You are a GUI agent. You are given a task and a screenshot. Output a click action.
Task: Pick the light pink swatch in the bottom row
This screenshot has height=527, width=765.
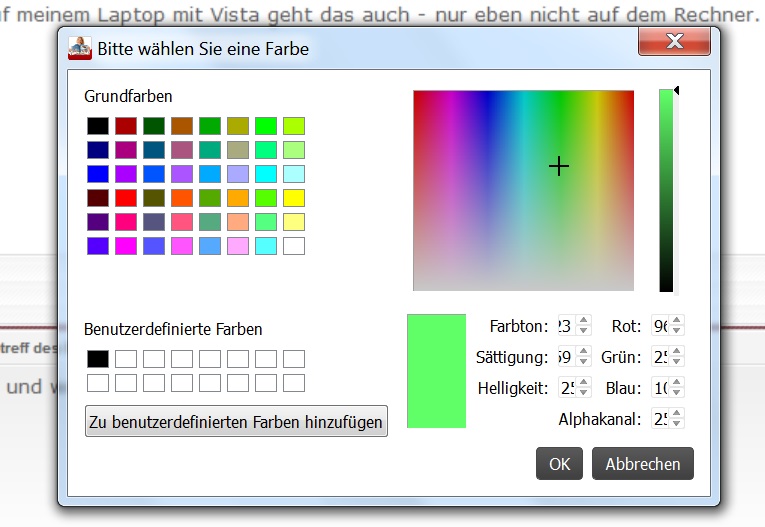click(x=238, y=246)
